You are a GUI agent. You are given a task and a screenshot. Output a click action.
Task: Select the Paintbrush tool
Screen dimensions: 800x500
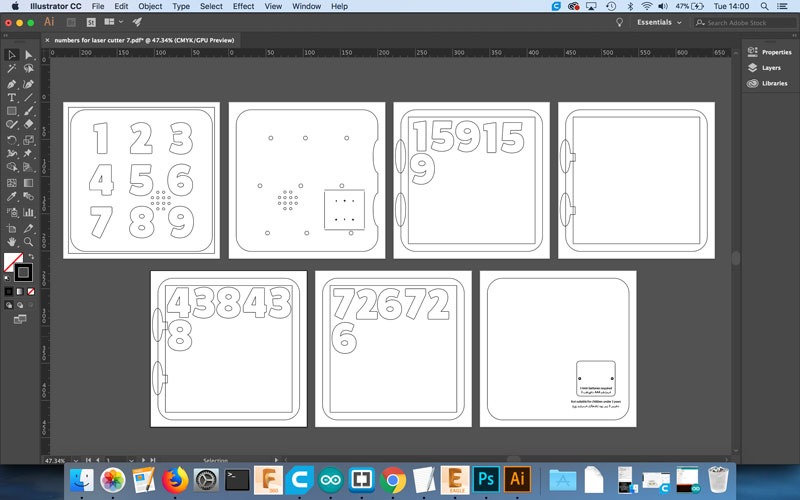click(x=29, y=111)
